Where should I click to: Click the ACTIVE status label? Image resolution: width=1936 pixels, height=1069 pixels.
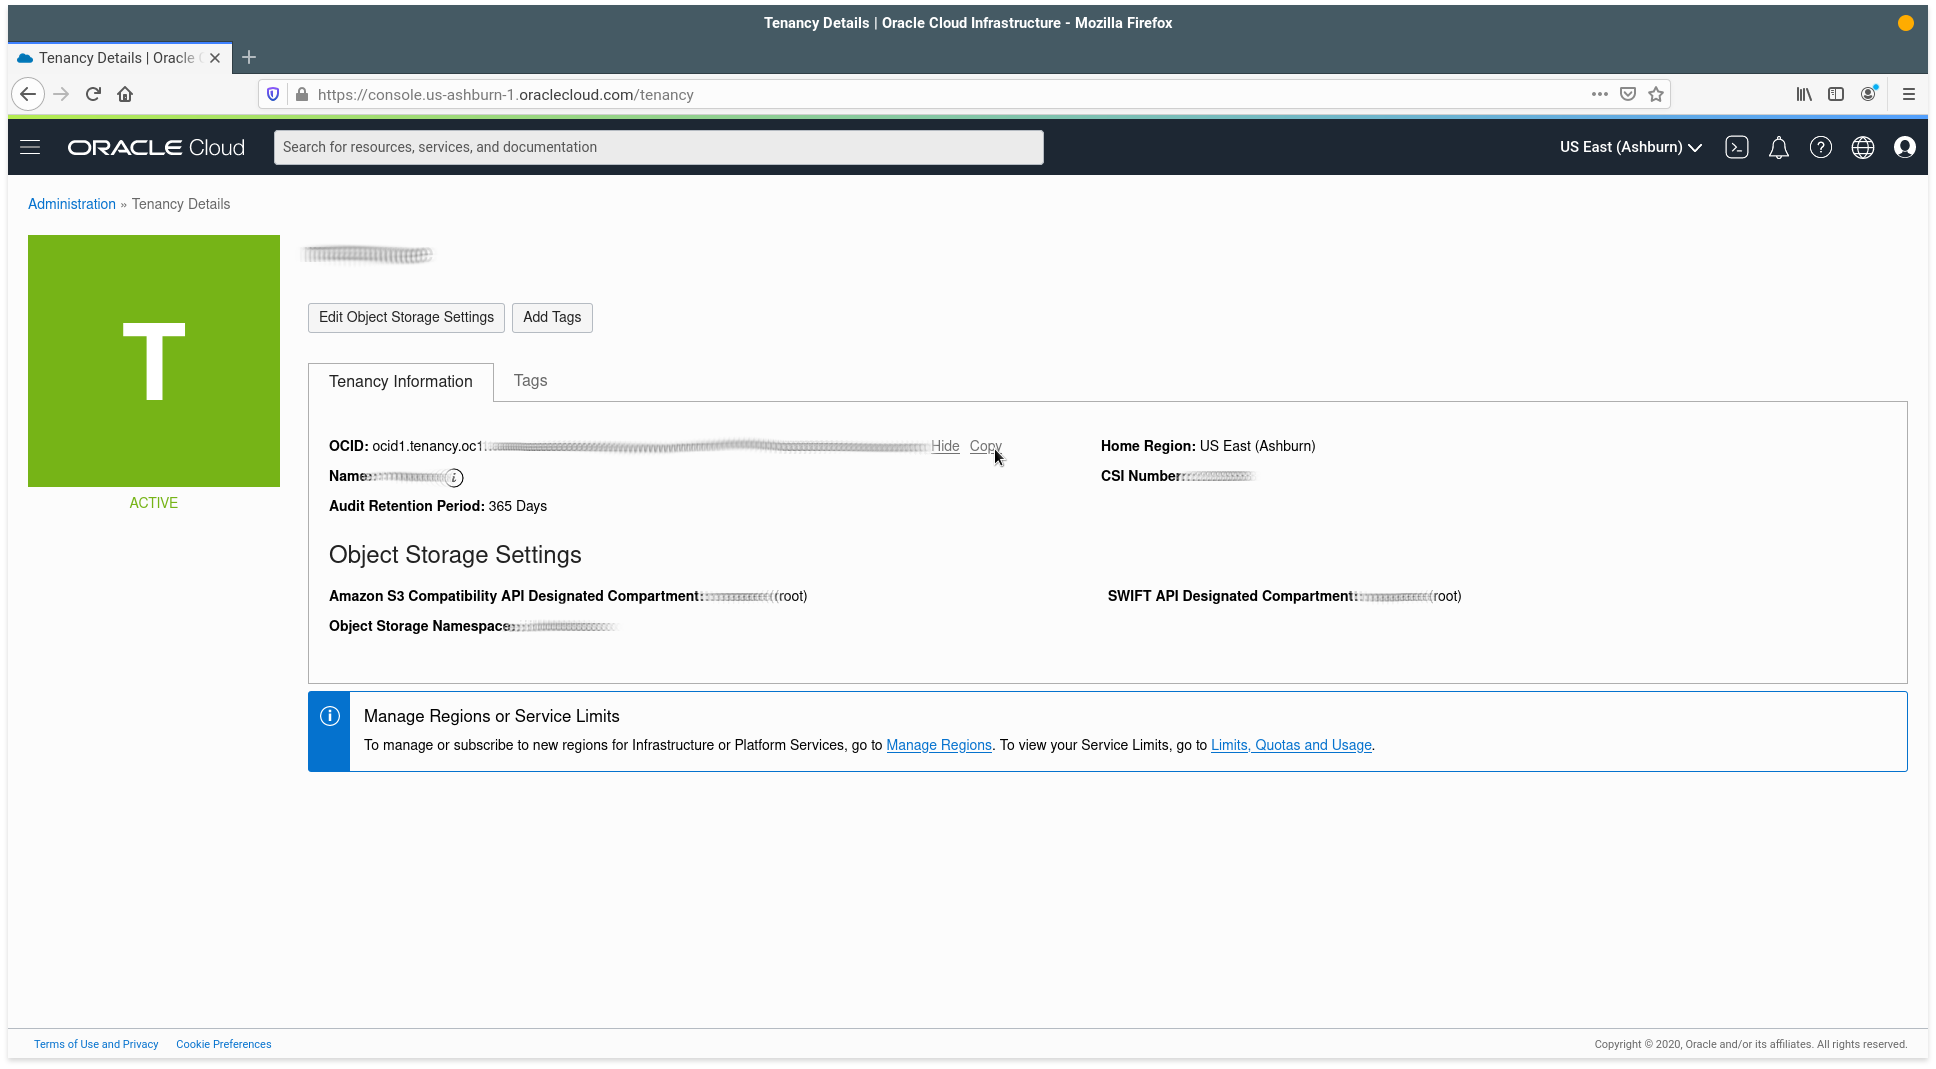click(154, 503)
